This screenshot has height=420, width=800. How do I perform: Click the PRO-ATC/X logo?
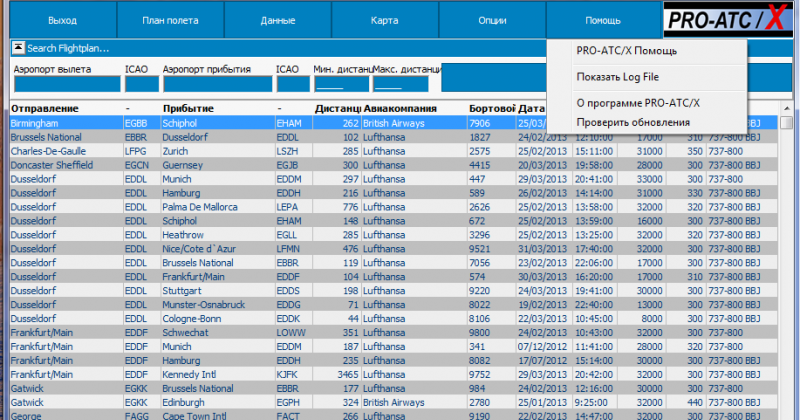729,20
